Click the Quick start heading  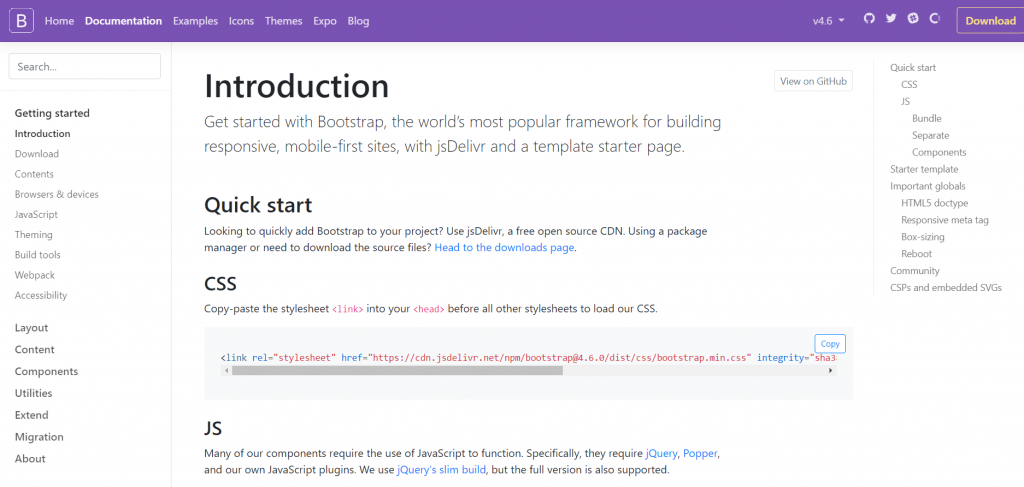click(x=259, y=205)
